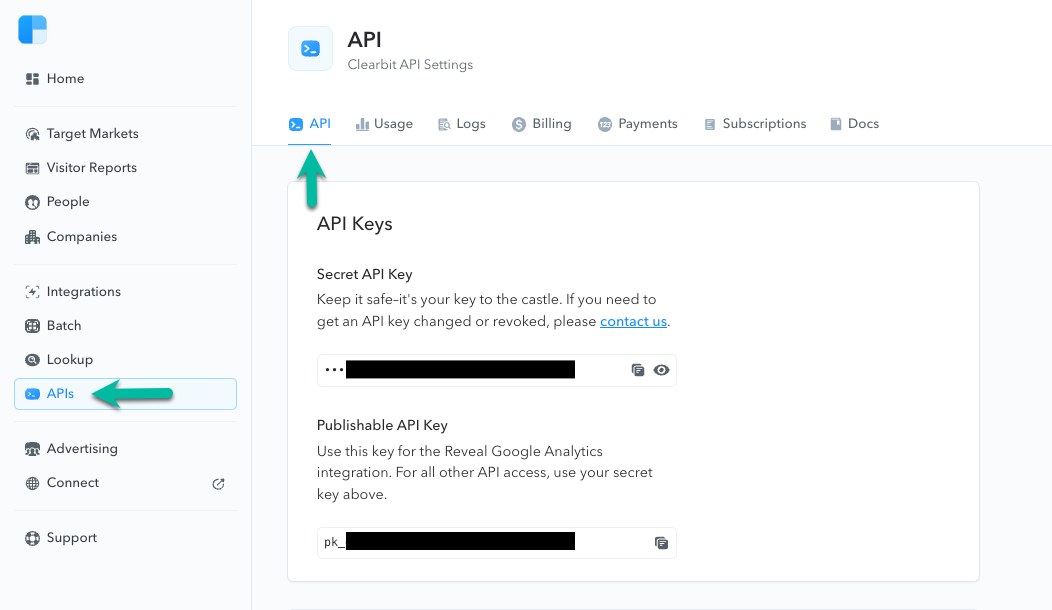This screenshot has height=610, width=1052.
Task: Follow the contact us link
Action: pyautogui.click(x=633, y=321)
